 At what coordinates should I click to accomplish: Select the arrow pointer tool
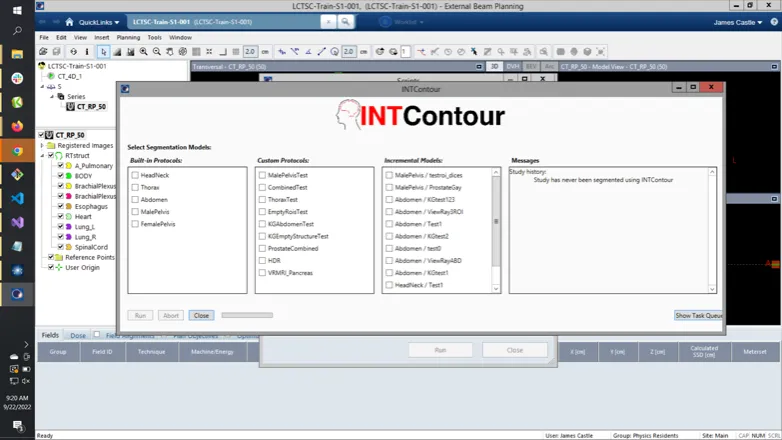(103, 51)
